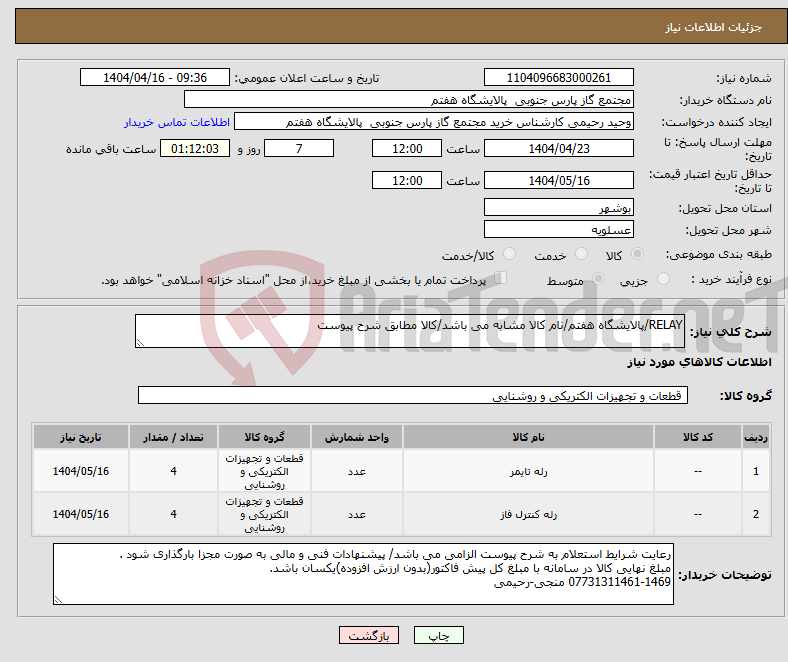Click the resize grip of buyer notes area
The image size is (788, 662).
pos(58,599)
